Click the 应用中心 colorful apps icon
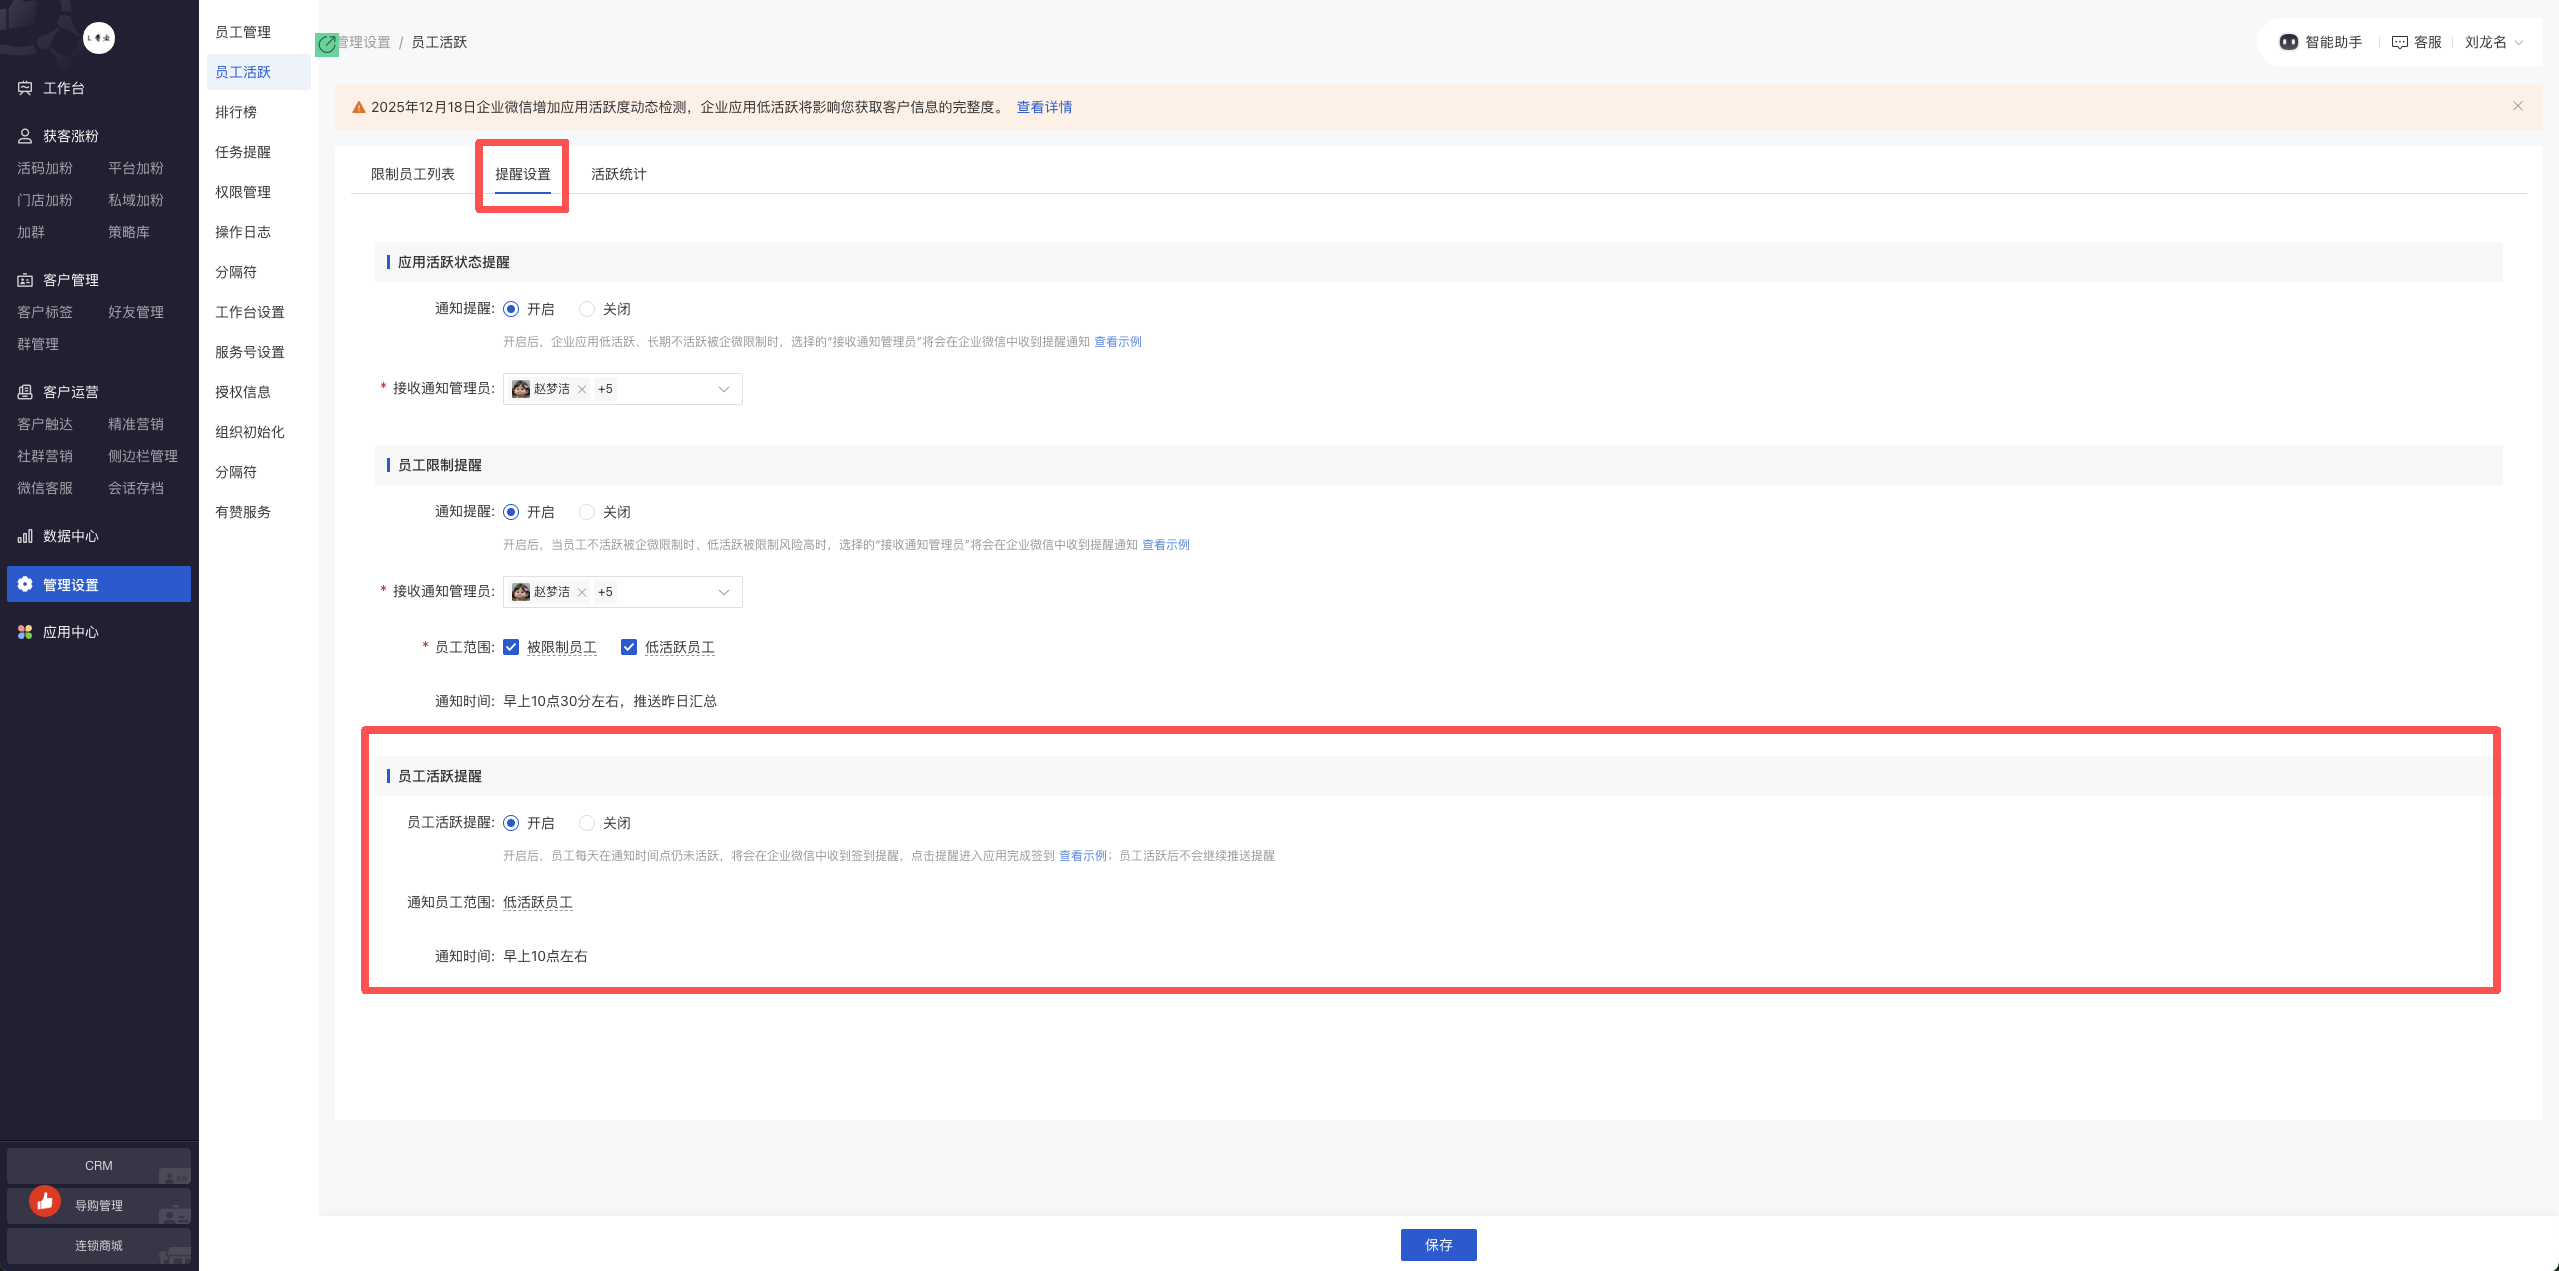This screenshot has width=2559, height=1271. point(25,632)
